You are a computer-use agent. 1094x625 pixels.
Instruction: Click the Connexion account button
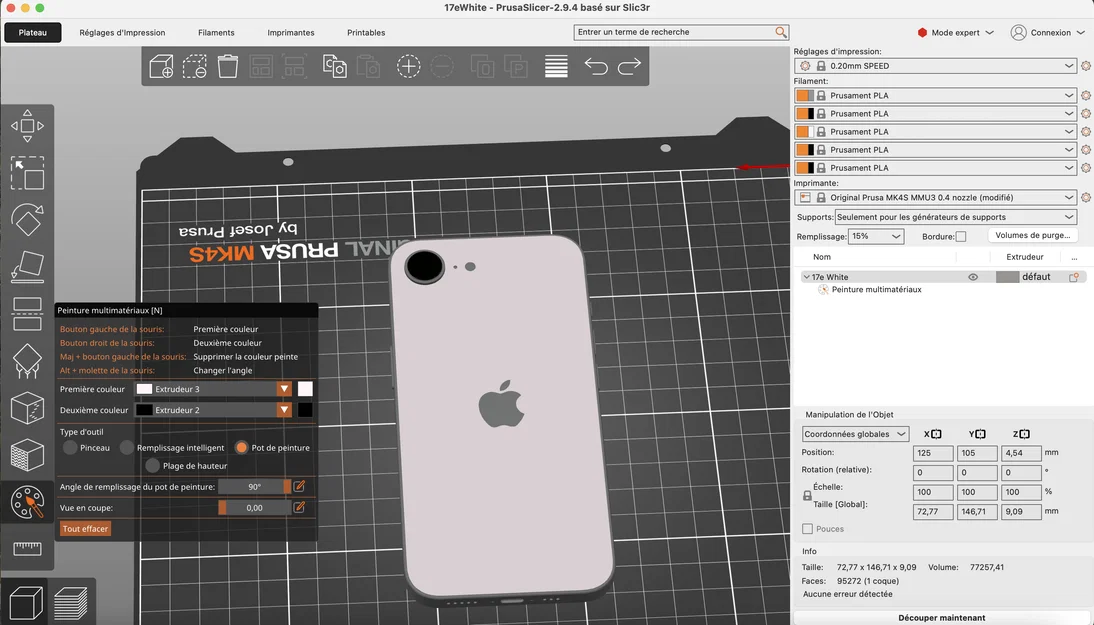click(x=1048, y=33)
